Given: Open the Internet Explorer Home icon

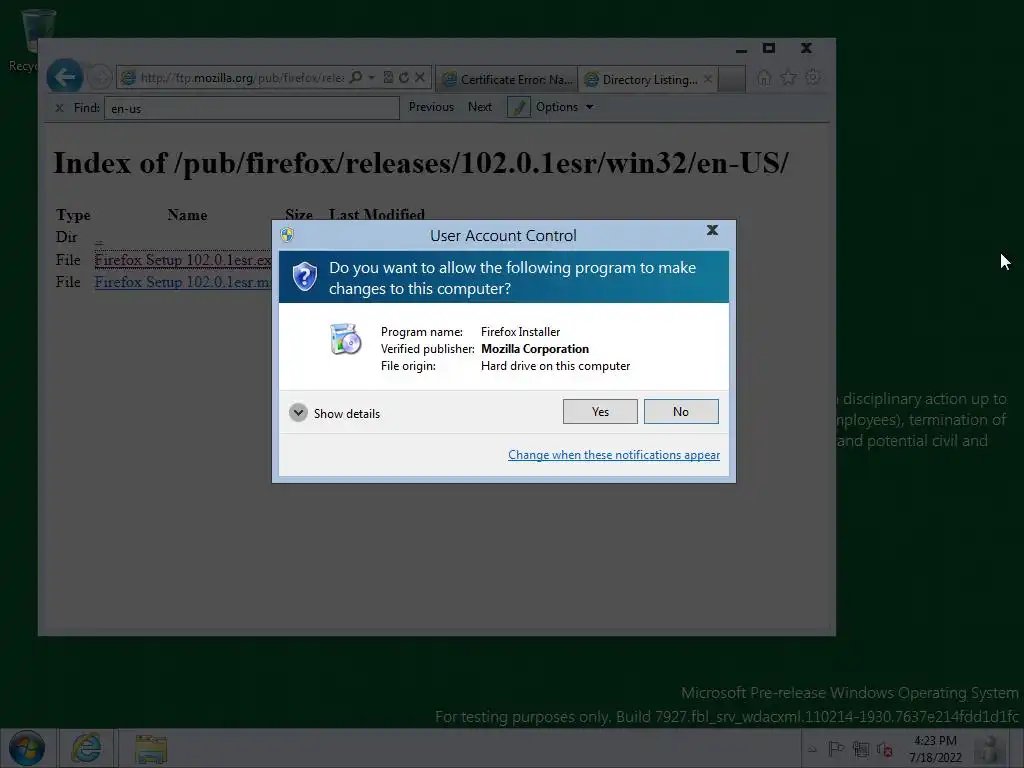Looking at the screenshot, I should coord(764,78).
